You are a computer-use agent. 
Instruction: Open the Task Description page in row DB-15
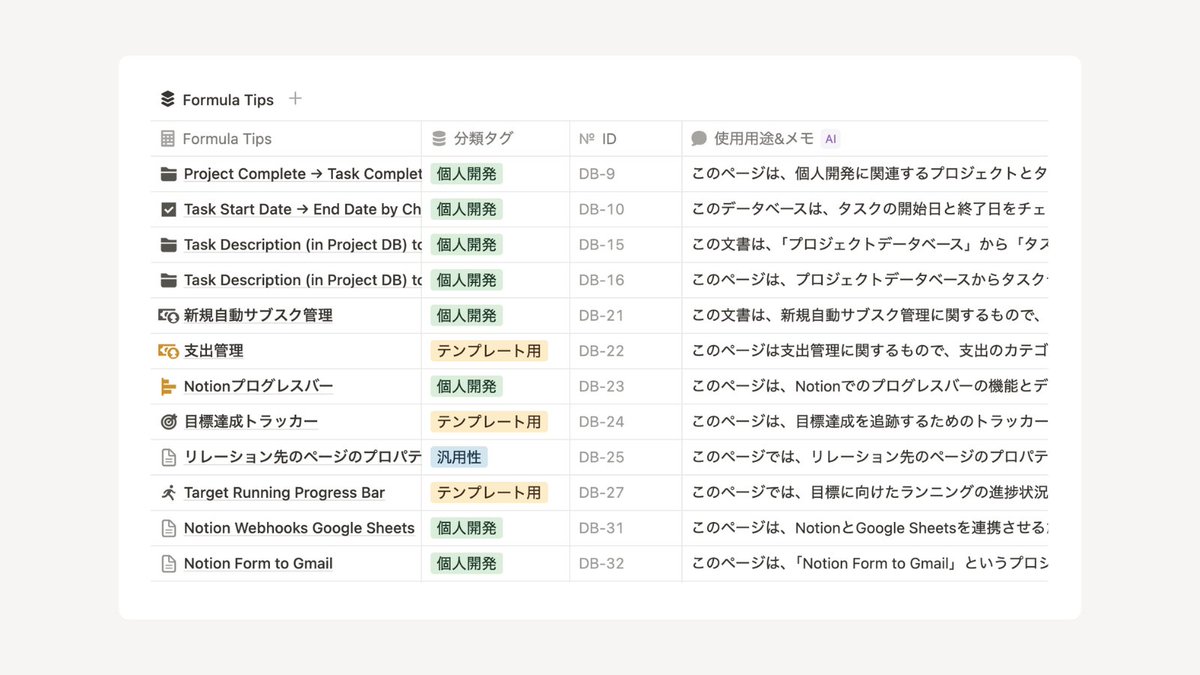click(x=302, y=245)
